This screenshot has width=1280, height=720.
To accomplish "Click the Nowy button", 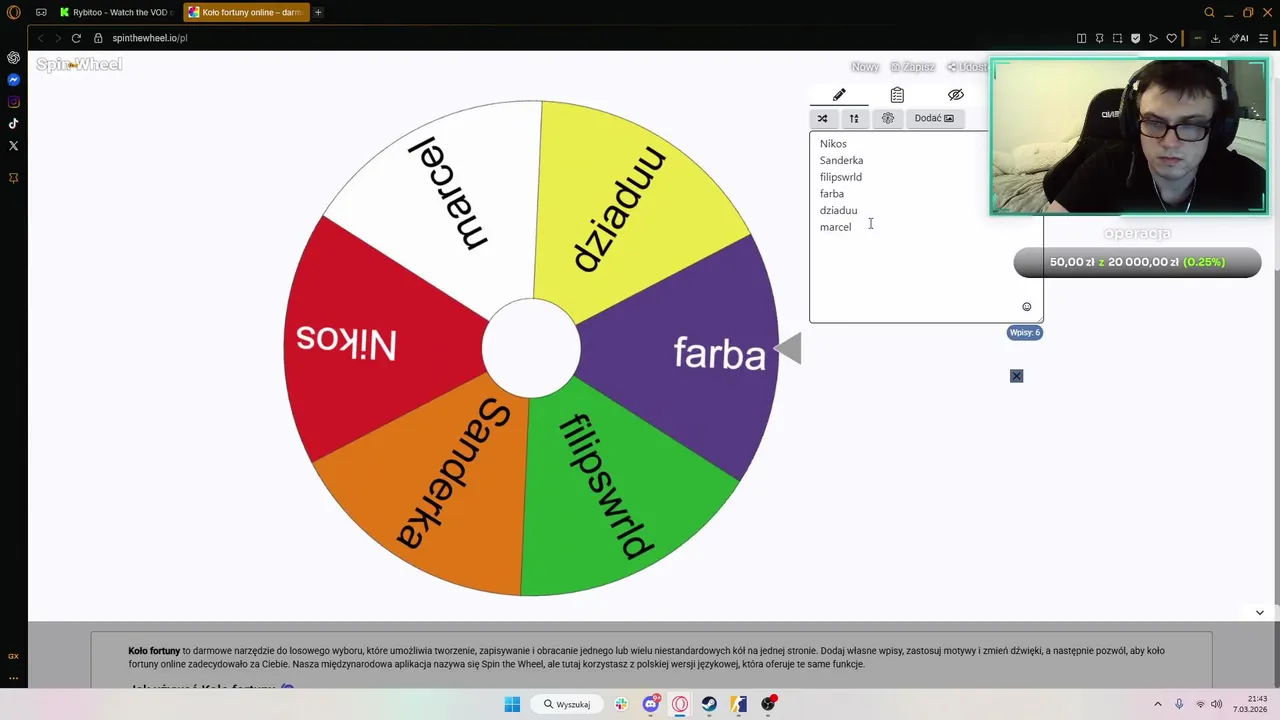I will [x=865, y=67].
